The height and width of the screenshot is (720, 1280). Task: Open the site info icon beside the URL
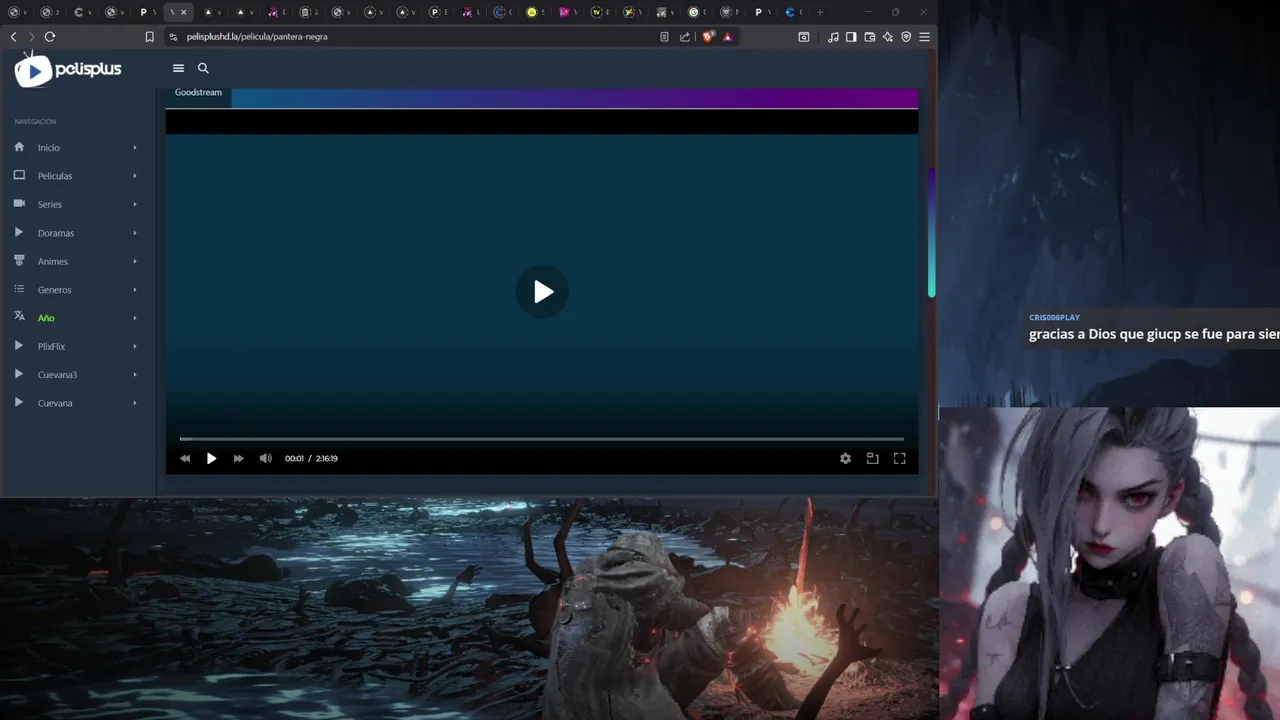coord(173,37)
